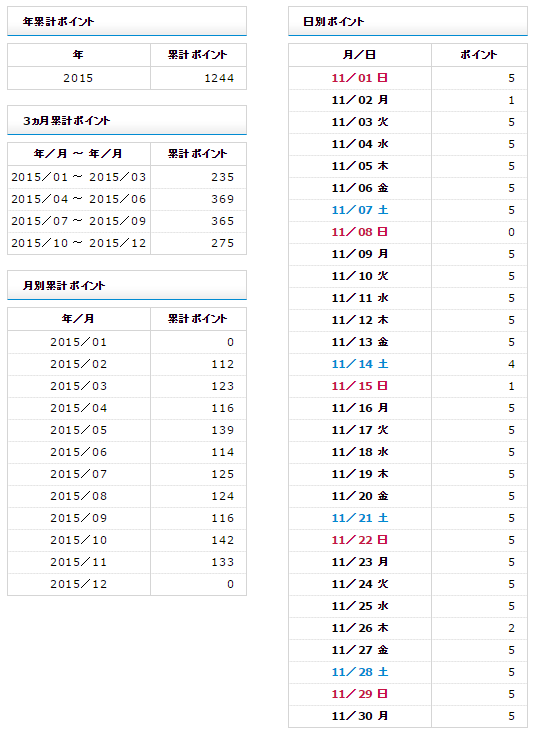Select the date 11/04 水
533x733 pixels.
coord(360,144)
